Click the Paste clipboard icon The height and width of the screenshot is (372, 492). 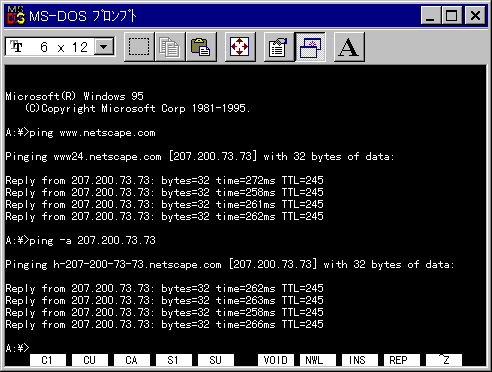(201, 47)
